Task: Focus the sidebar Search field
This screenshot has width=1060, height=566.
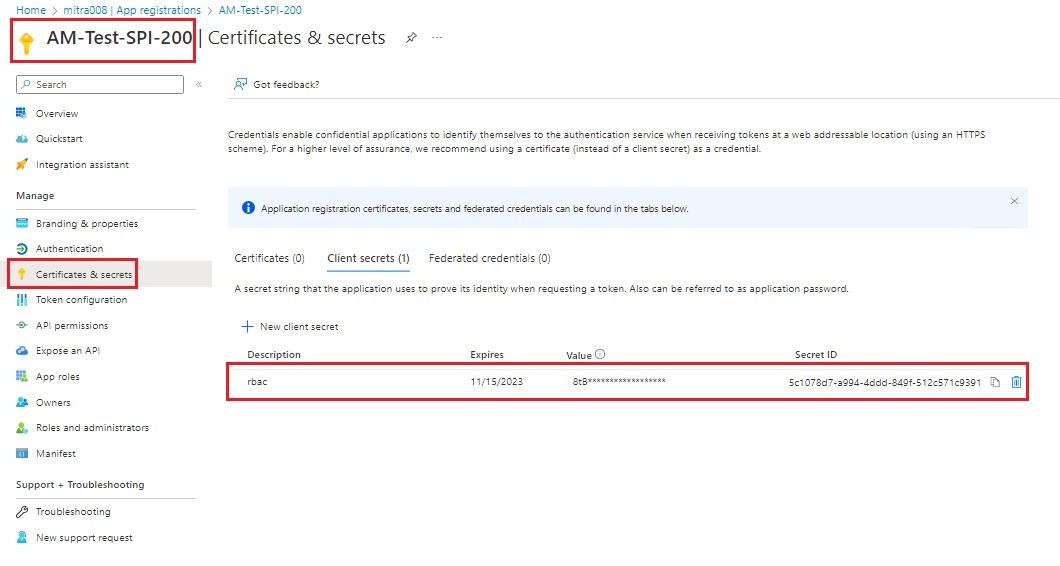Action: (x=100, y=85)
